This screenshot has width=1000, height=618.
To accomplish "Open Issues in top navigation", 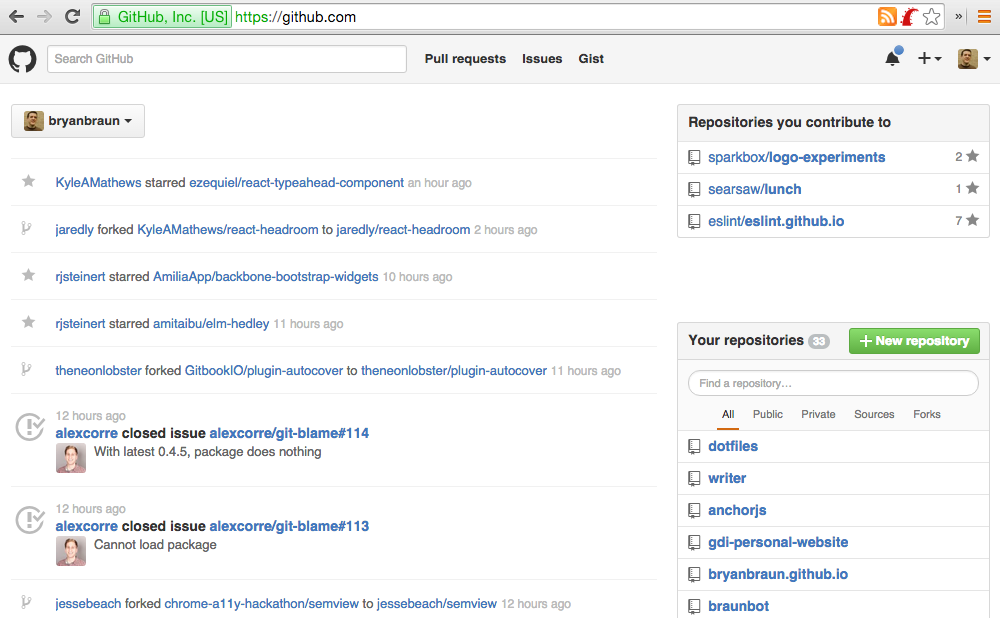I will tap(542, 59).
